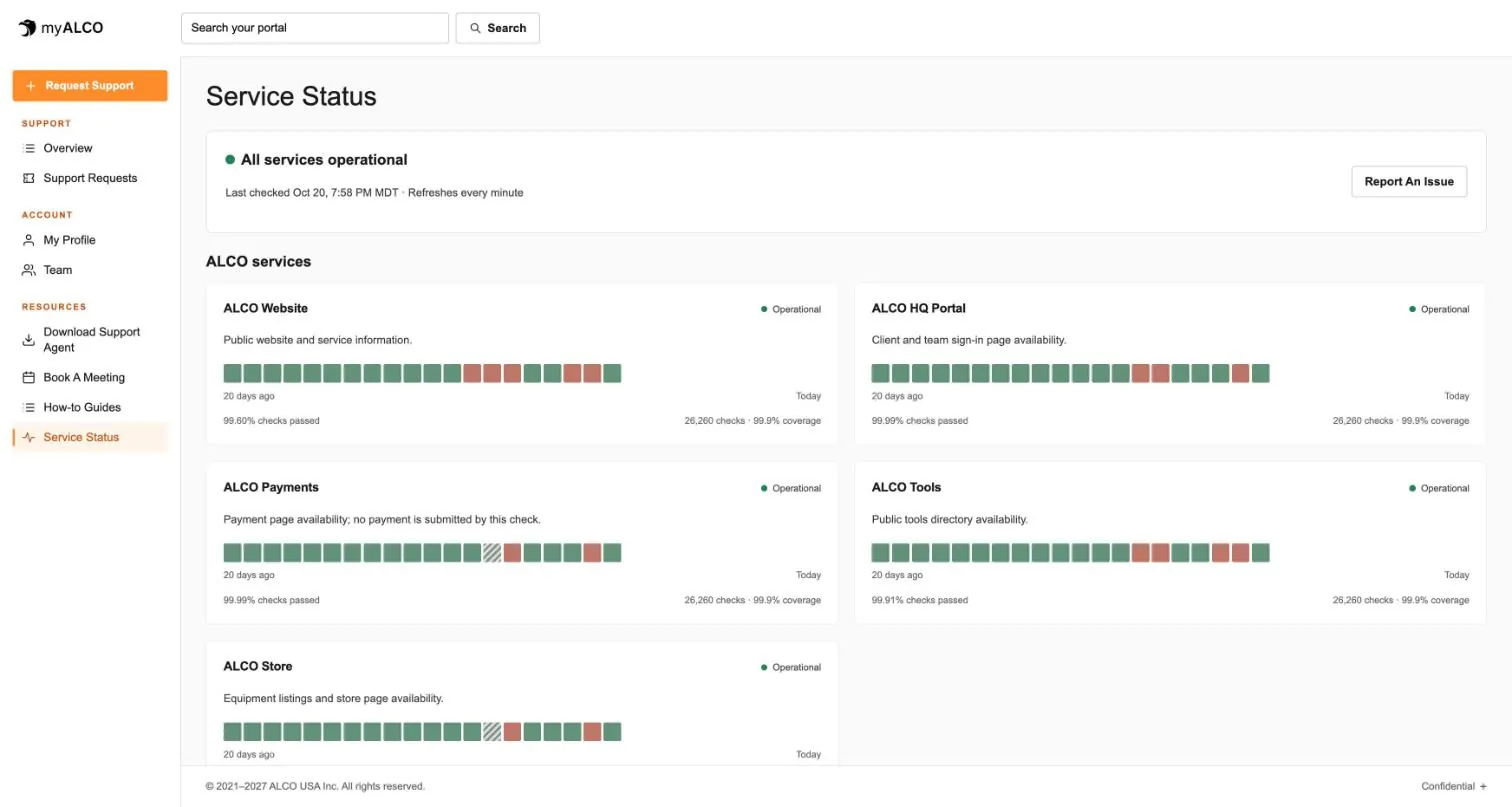The width and height of the screenshot is (1512, 807).
Task: Select the Support Requests ticket icon
Action: click(29, 178)
